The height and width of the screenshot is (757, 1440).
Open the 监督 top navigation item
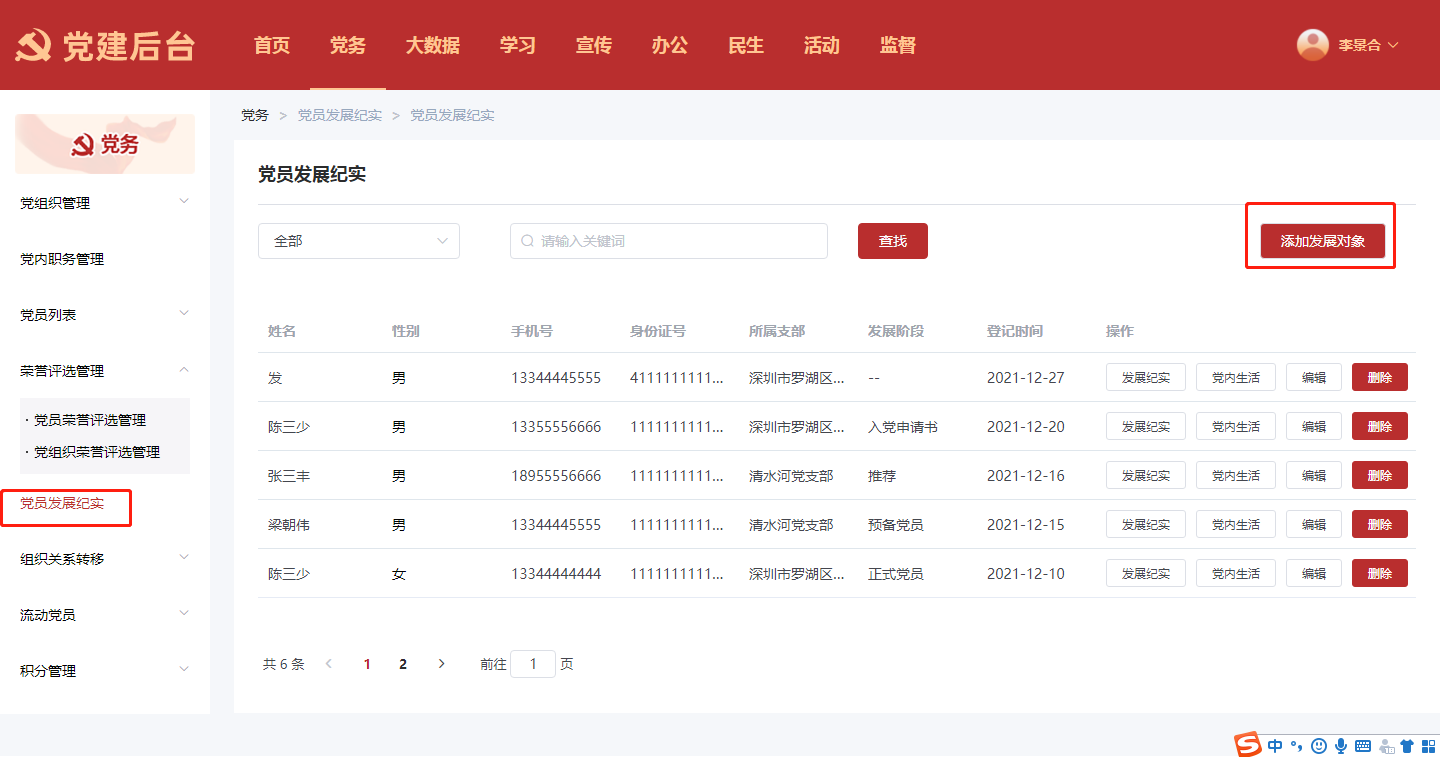[x=897, y=45]
